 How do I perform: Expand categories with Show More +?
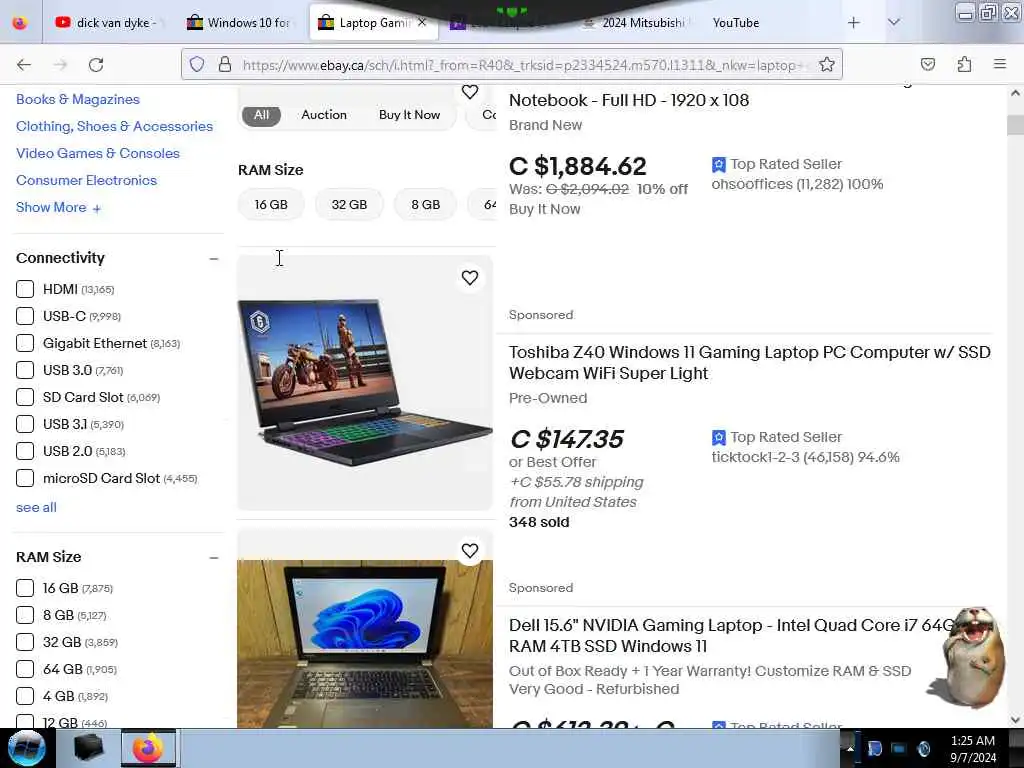coord(58,208)
